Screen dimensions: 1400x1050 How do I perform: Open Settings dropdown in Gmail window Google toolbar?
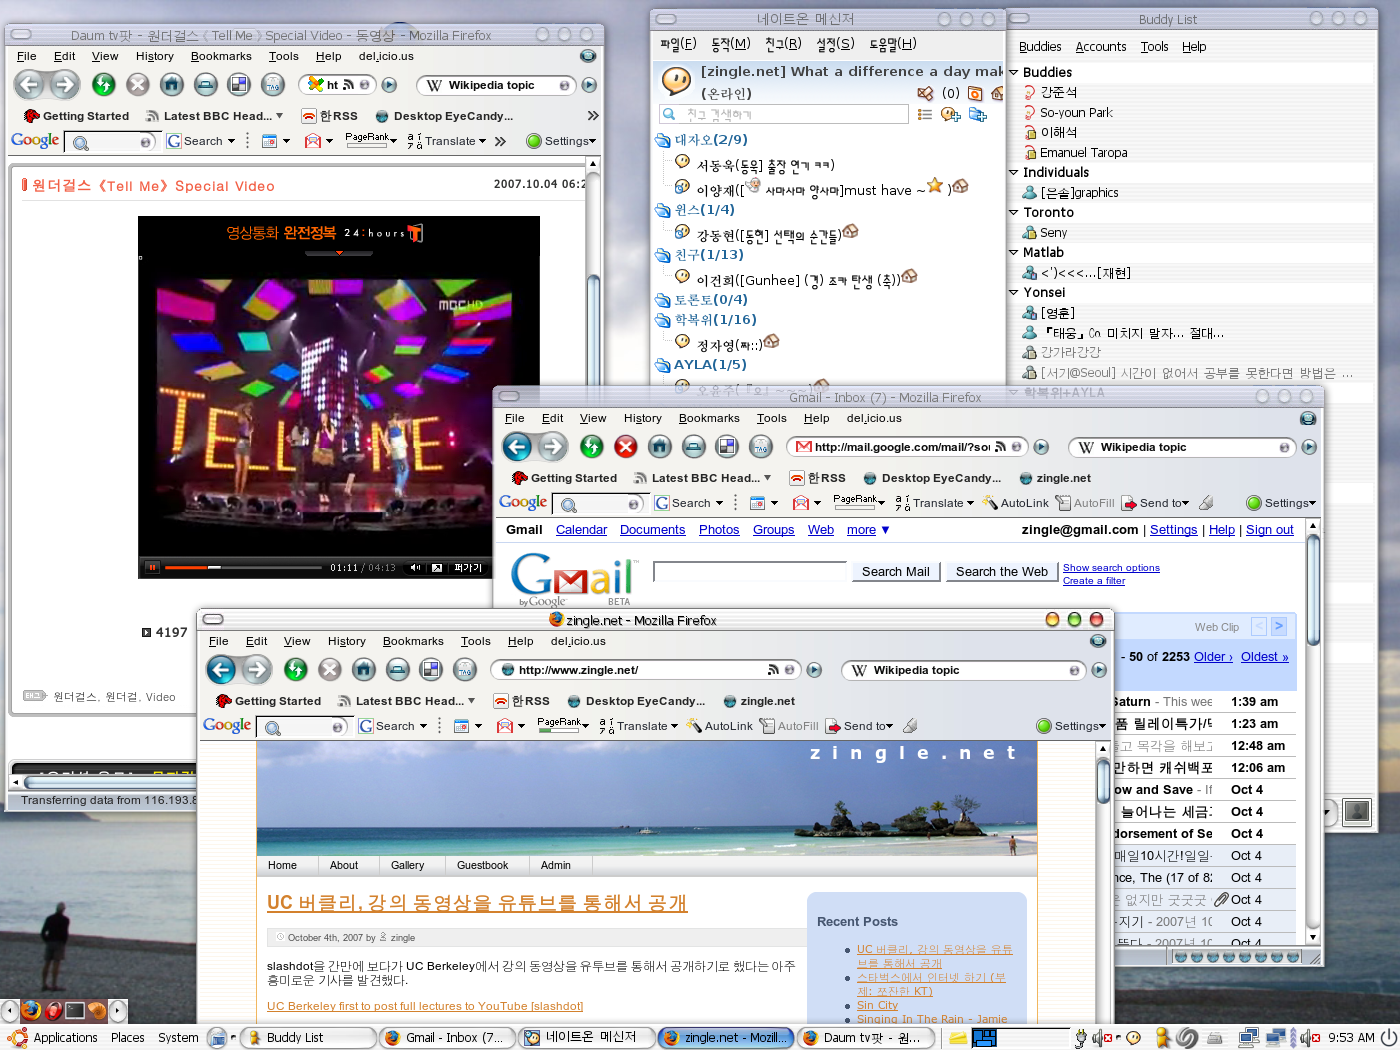1312,503
